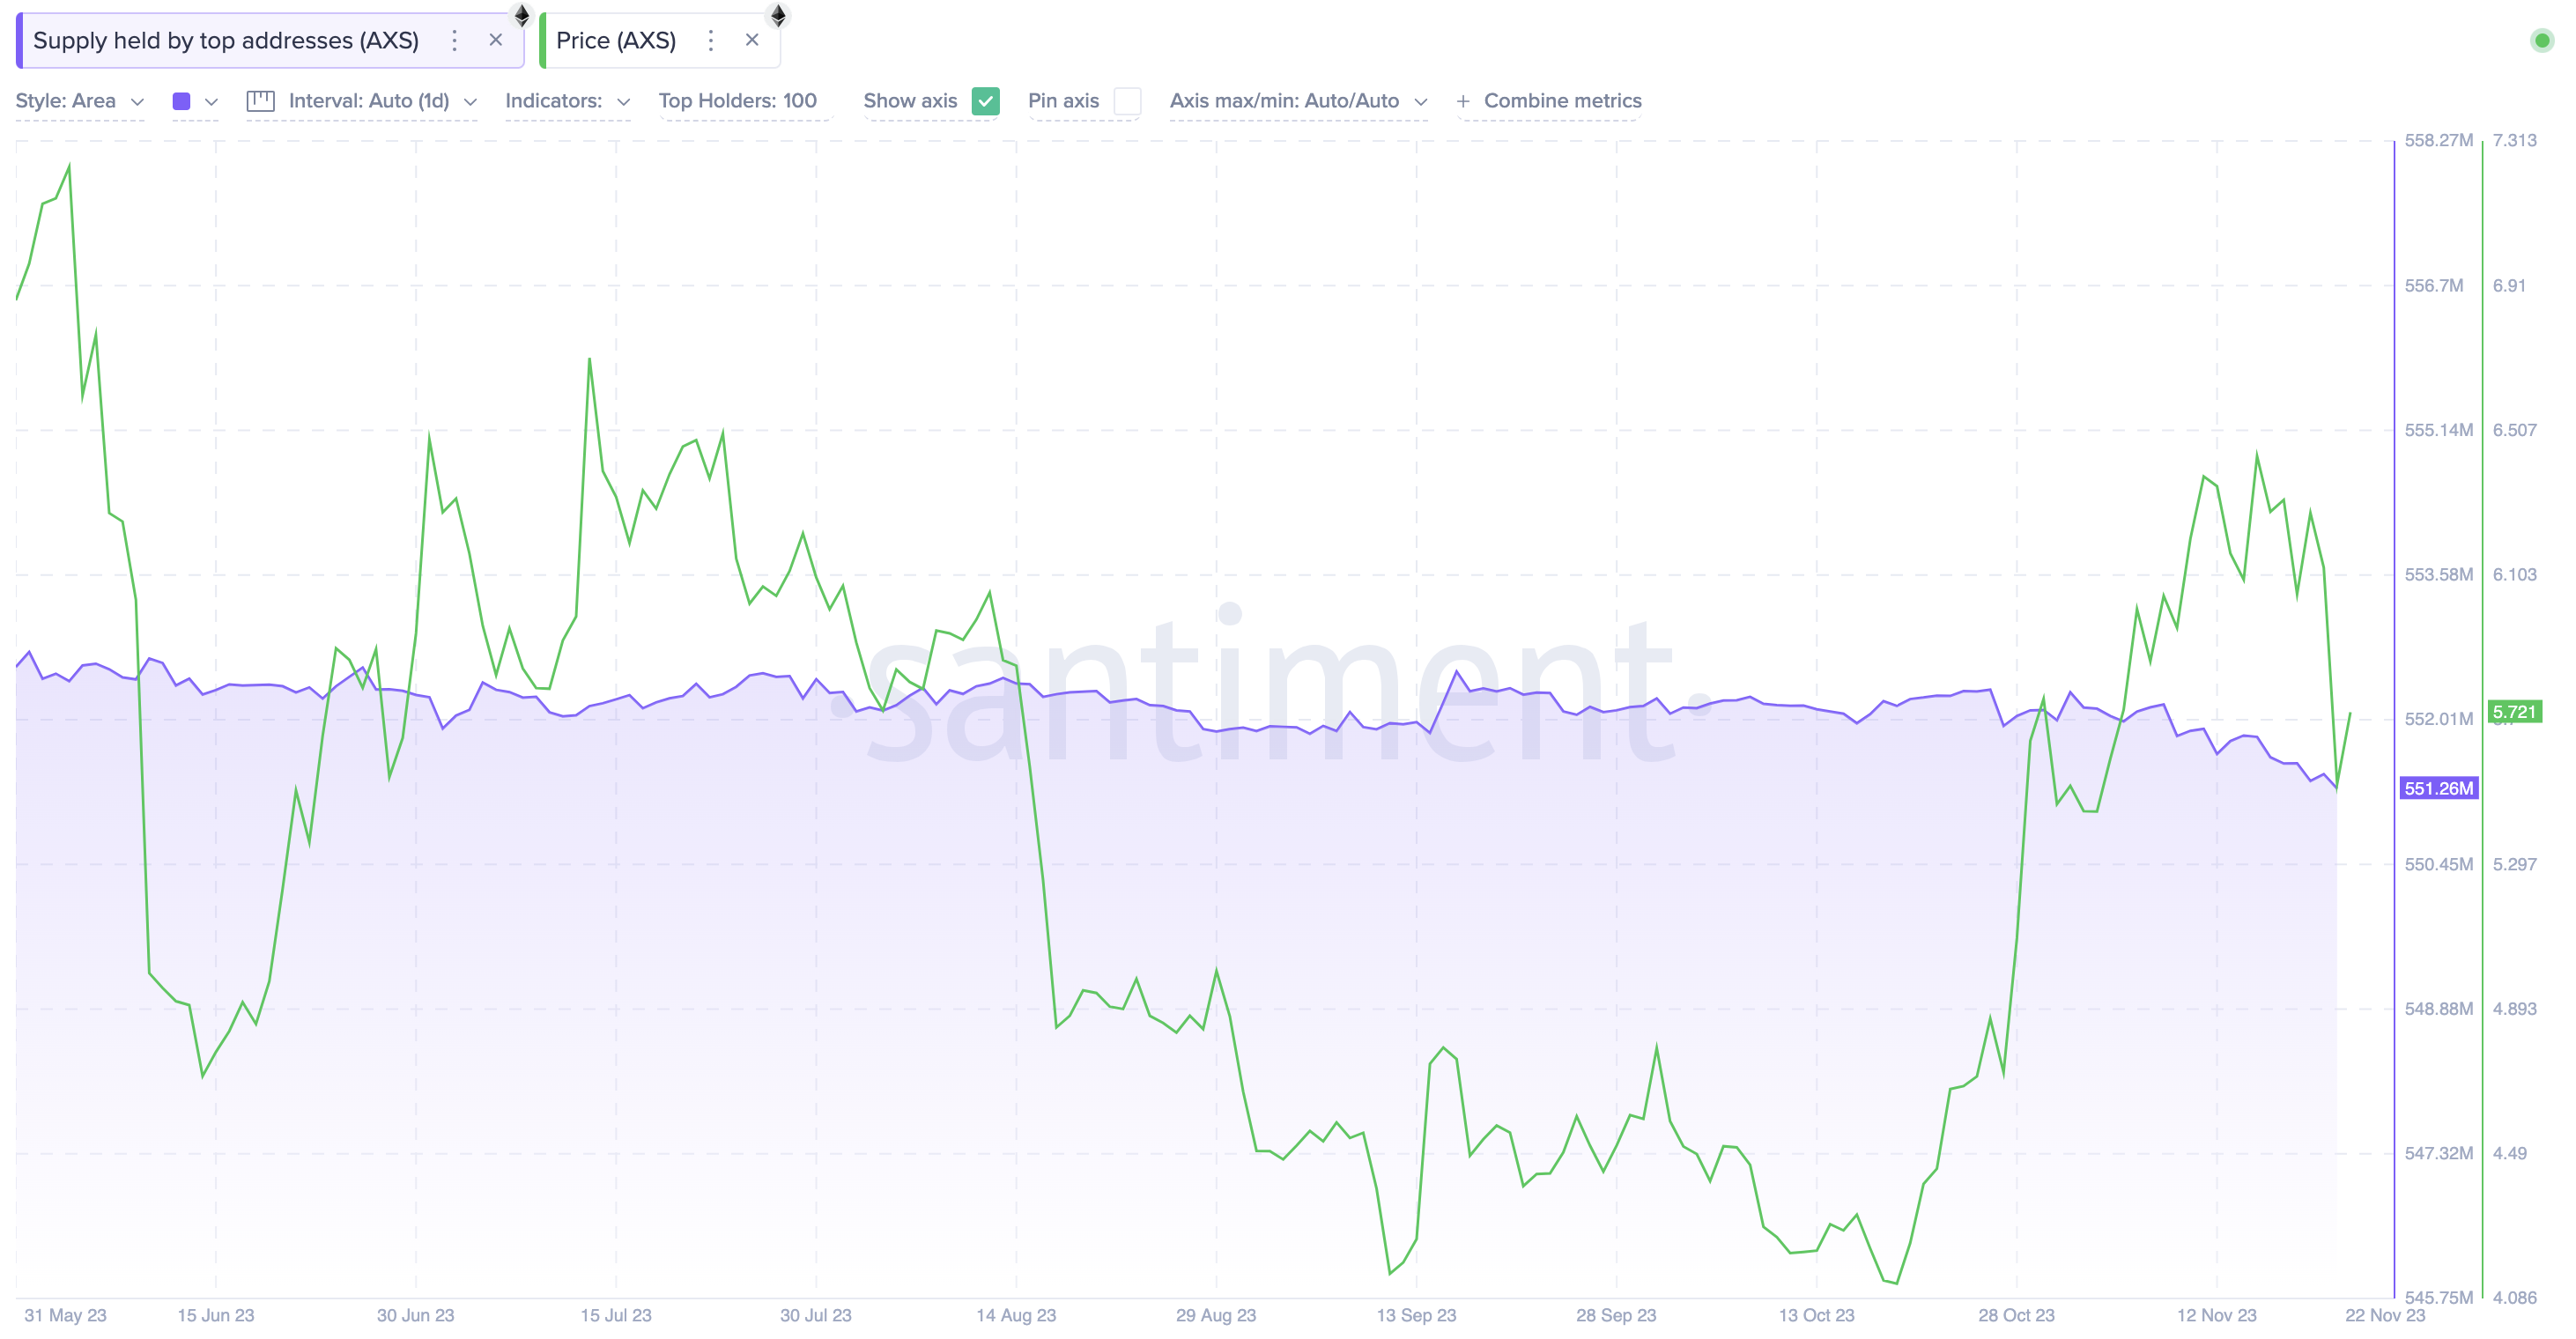Open three-dot menu for Price (AXS)
This screenshot has width=2576, height=1339.
(710, 40)
